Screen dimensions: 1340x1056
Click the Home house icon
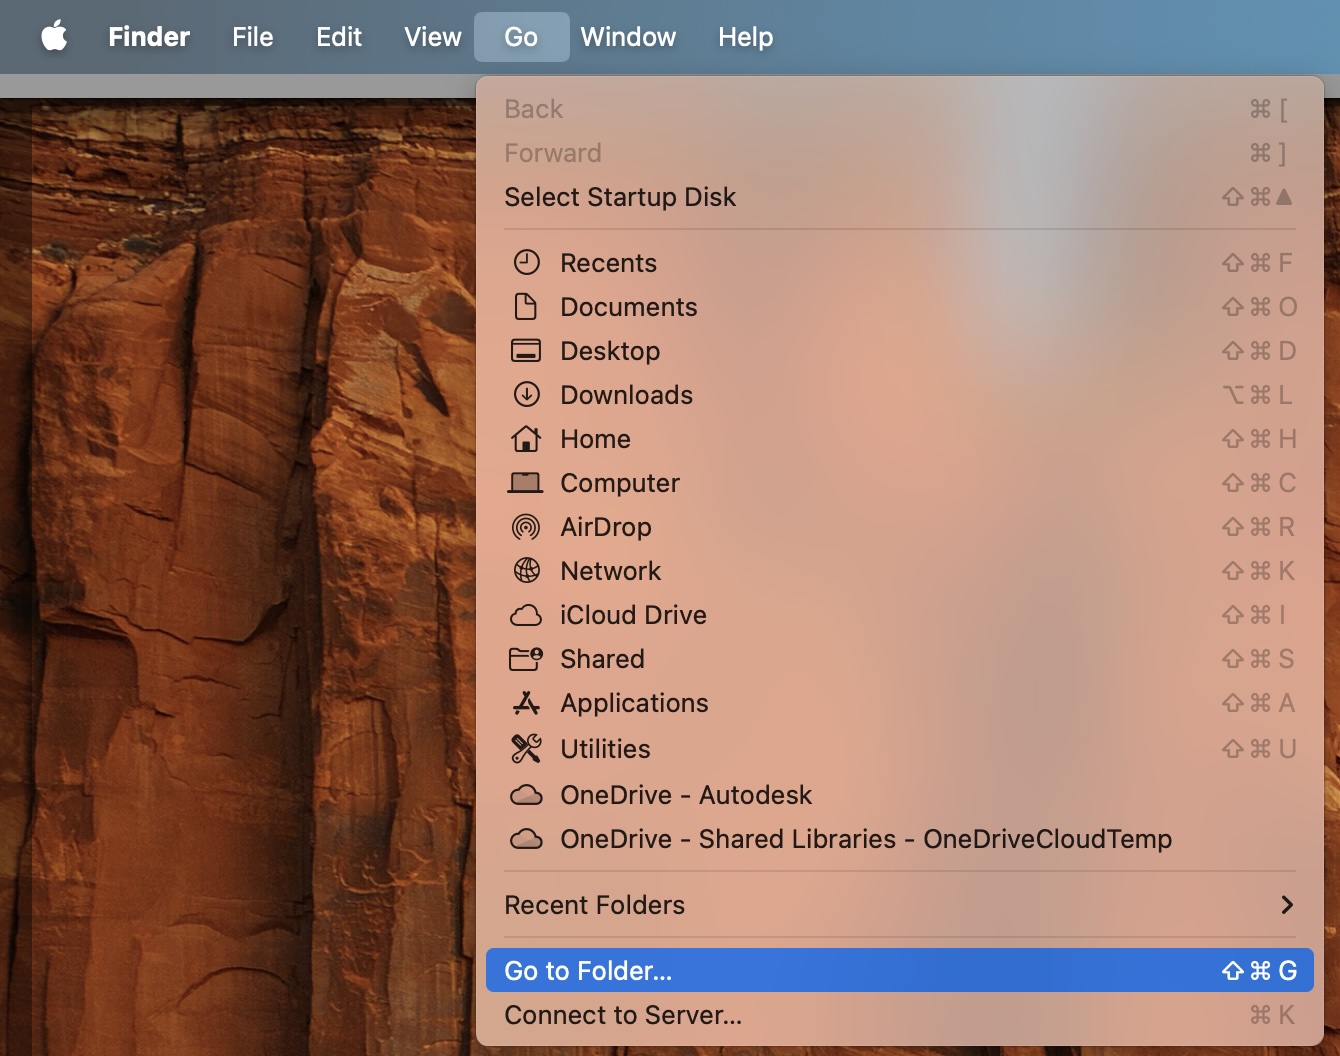528,438
